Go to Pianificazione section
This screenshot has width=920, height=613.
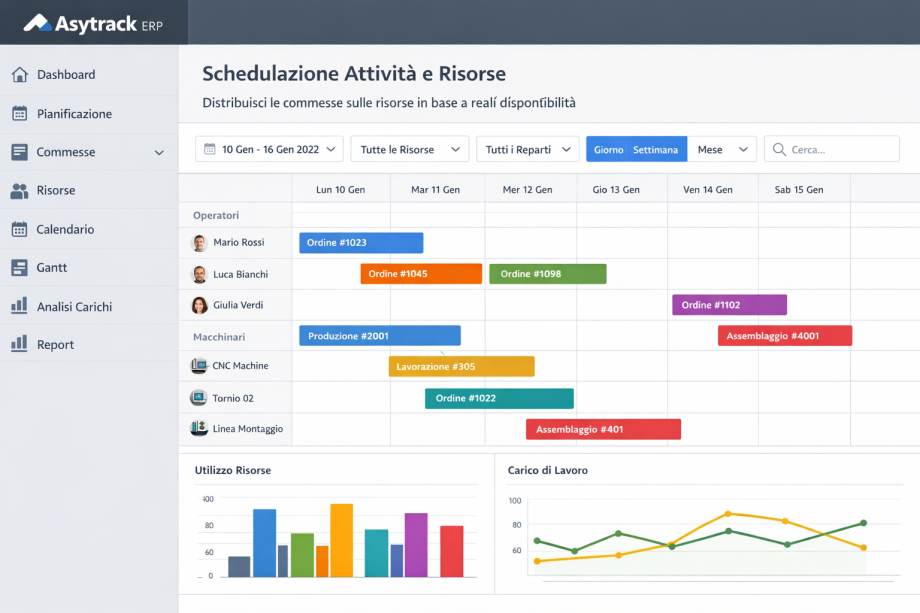[x=89, y=113]
